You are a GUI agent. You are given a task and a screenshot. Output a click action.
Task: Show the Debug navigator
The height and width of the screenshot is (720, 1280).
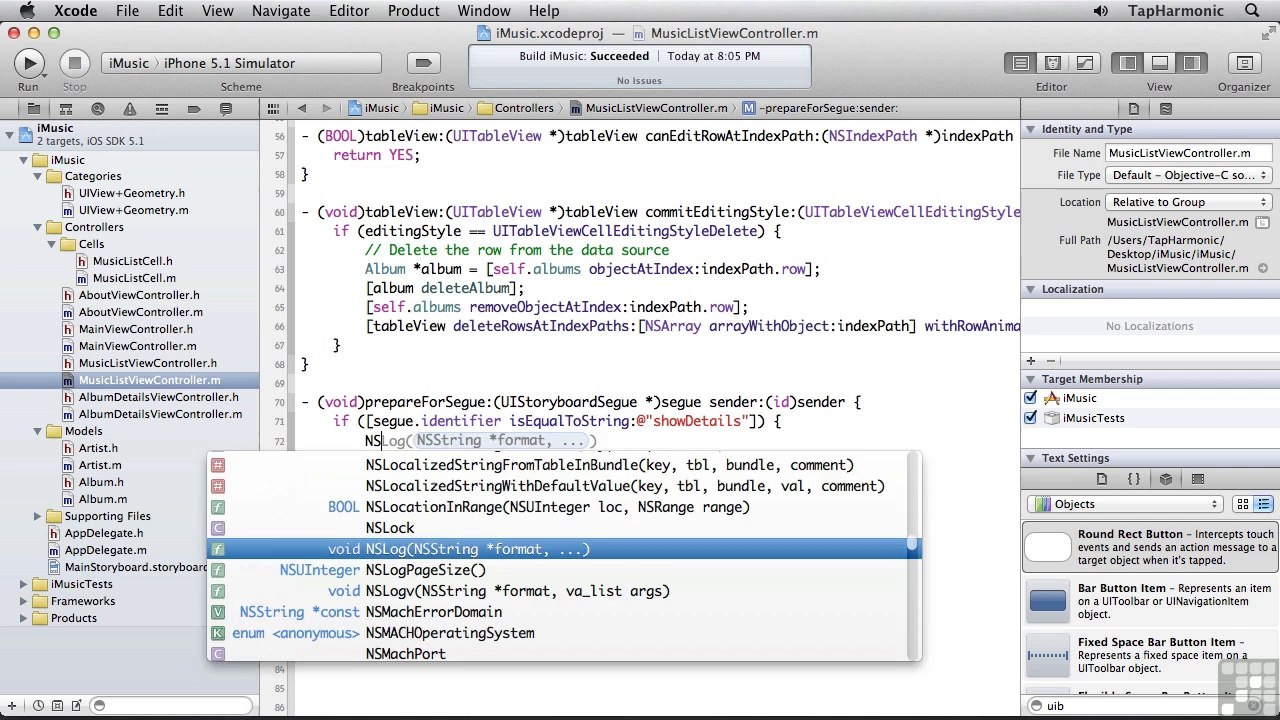[x=161, y=108]
